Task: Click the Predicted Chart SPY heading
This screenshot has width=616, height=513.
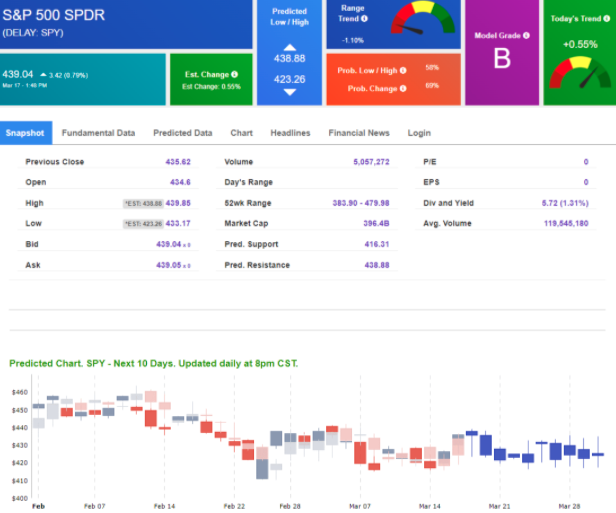Action: pyautogui.click(x=154, y=363)
